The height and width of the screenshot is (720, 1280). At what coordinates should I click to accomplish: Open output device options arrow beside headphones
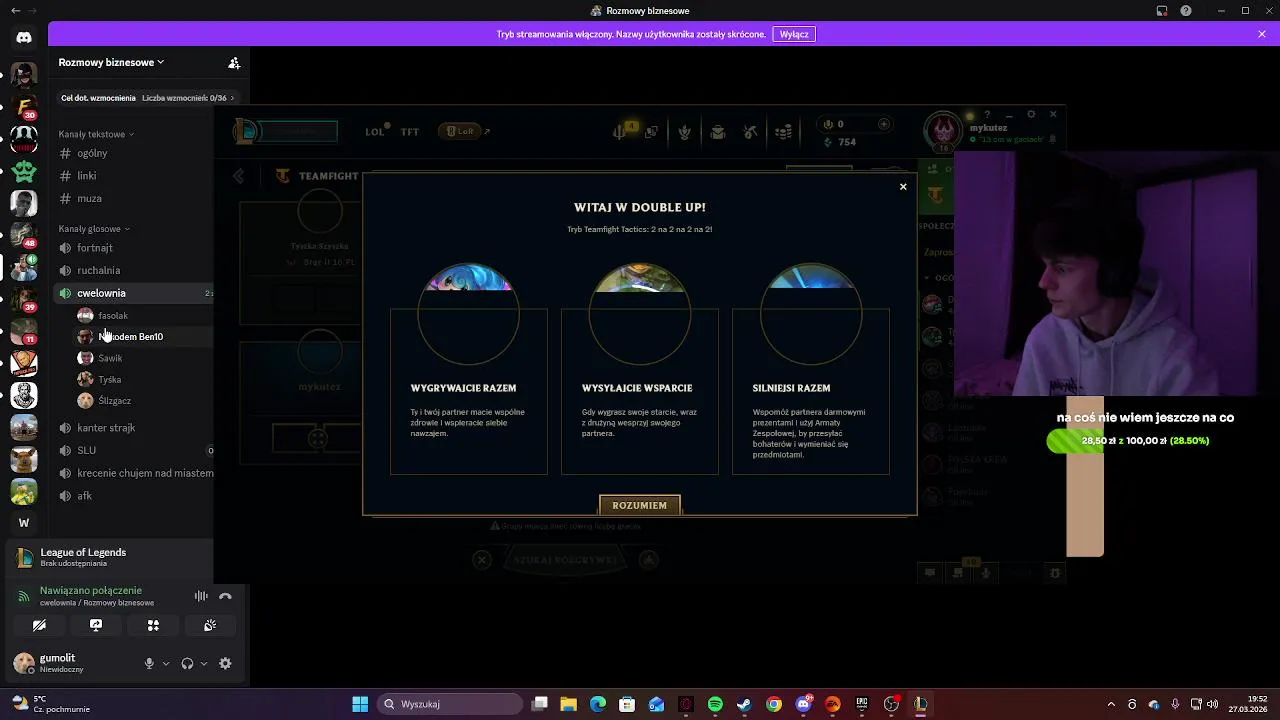204,663
